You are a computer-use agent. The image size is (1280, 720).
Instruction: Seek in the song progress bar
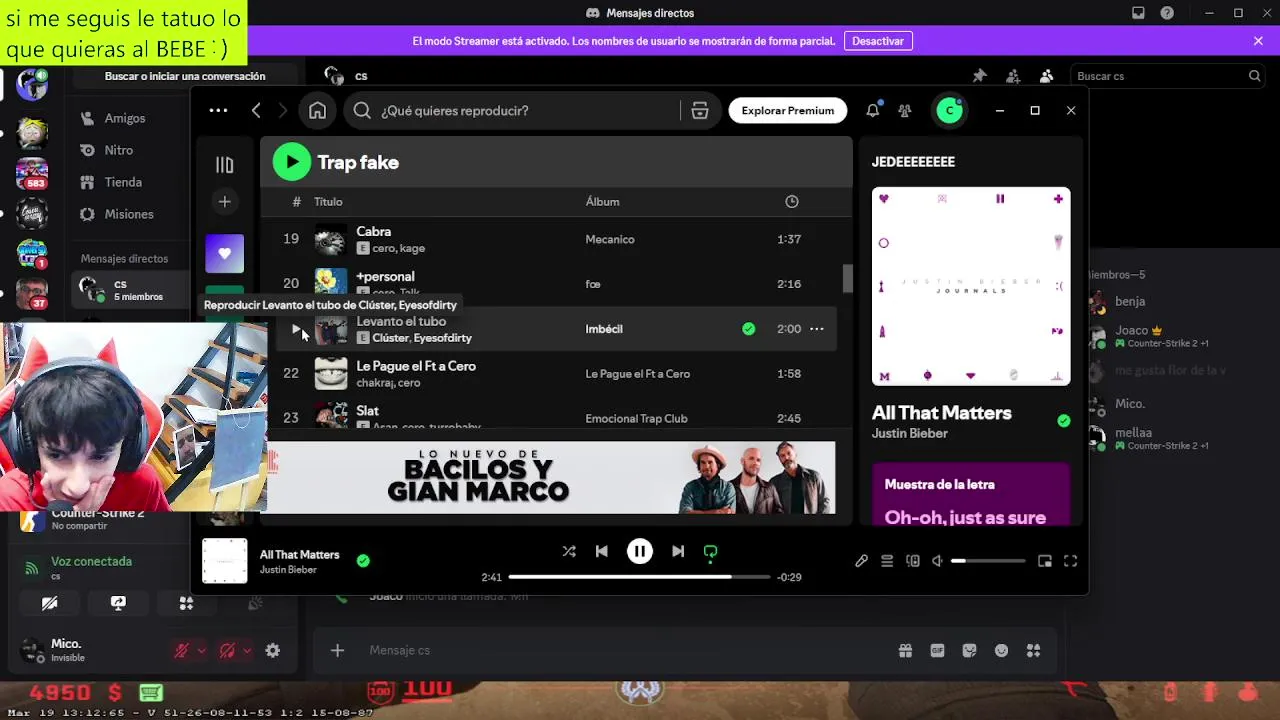(x=639, y=577)
